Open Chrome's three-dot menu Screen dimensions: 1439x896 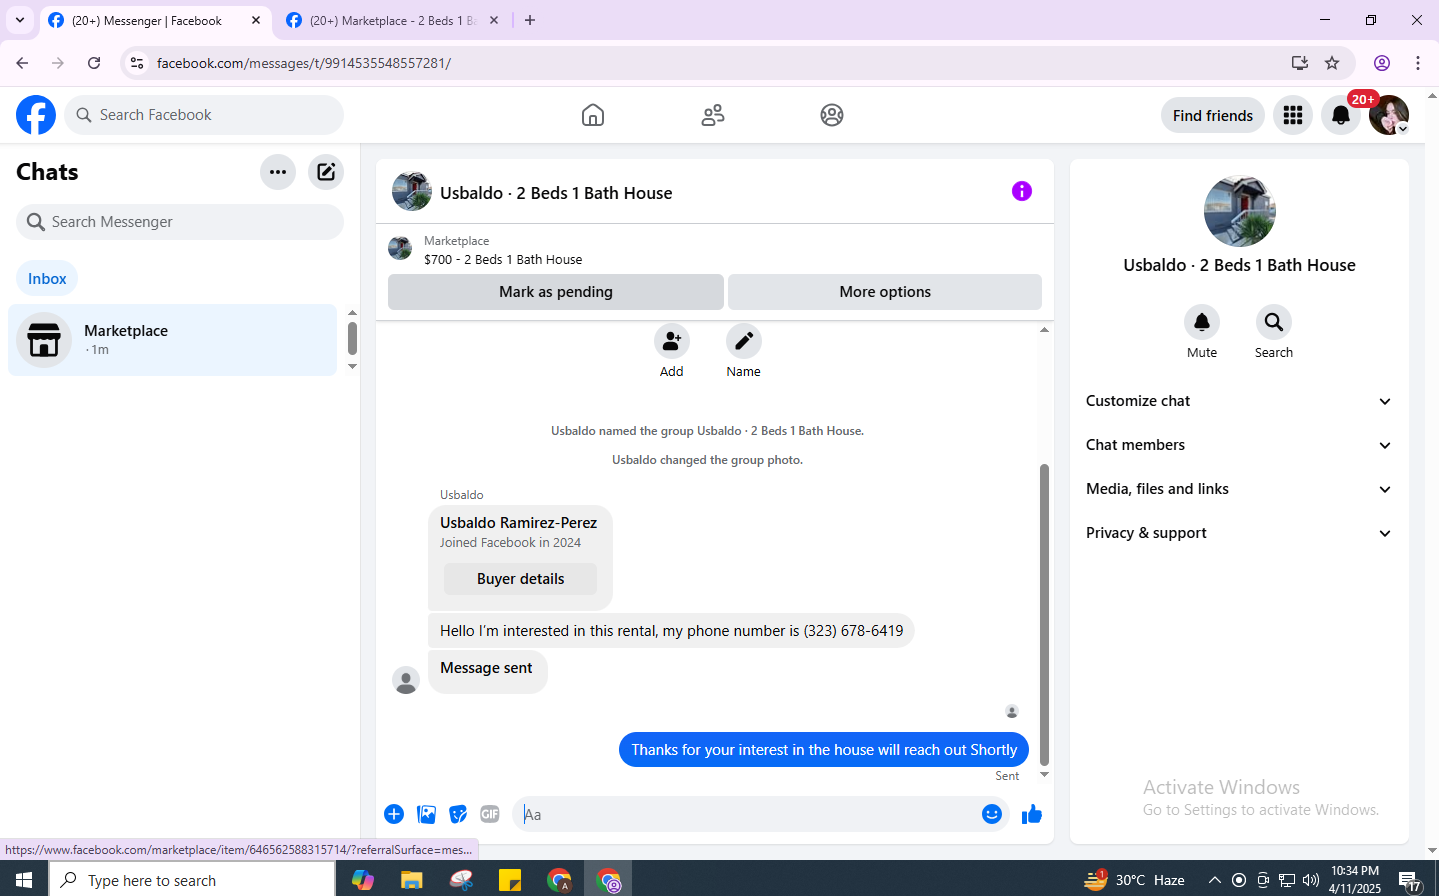[x=1418, y=63]
